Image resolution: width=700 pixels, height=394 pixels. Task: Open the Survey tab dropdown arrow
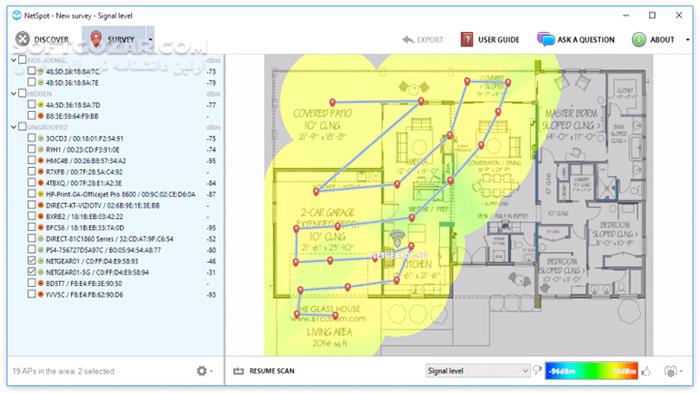click(x=150, y=40)
